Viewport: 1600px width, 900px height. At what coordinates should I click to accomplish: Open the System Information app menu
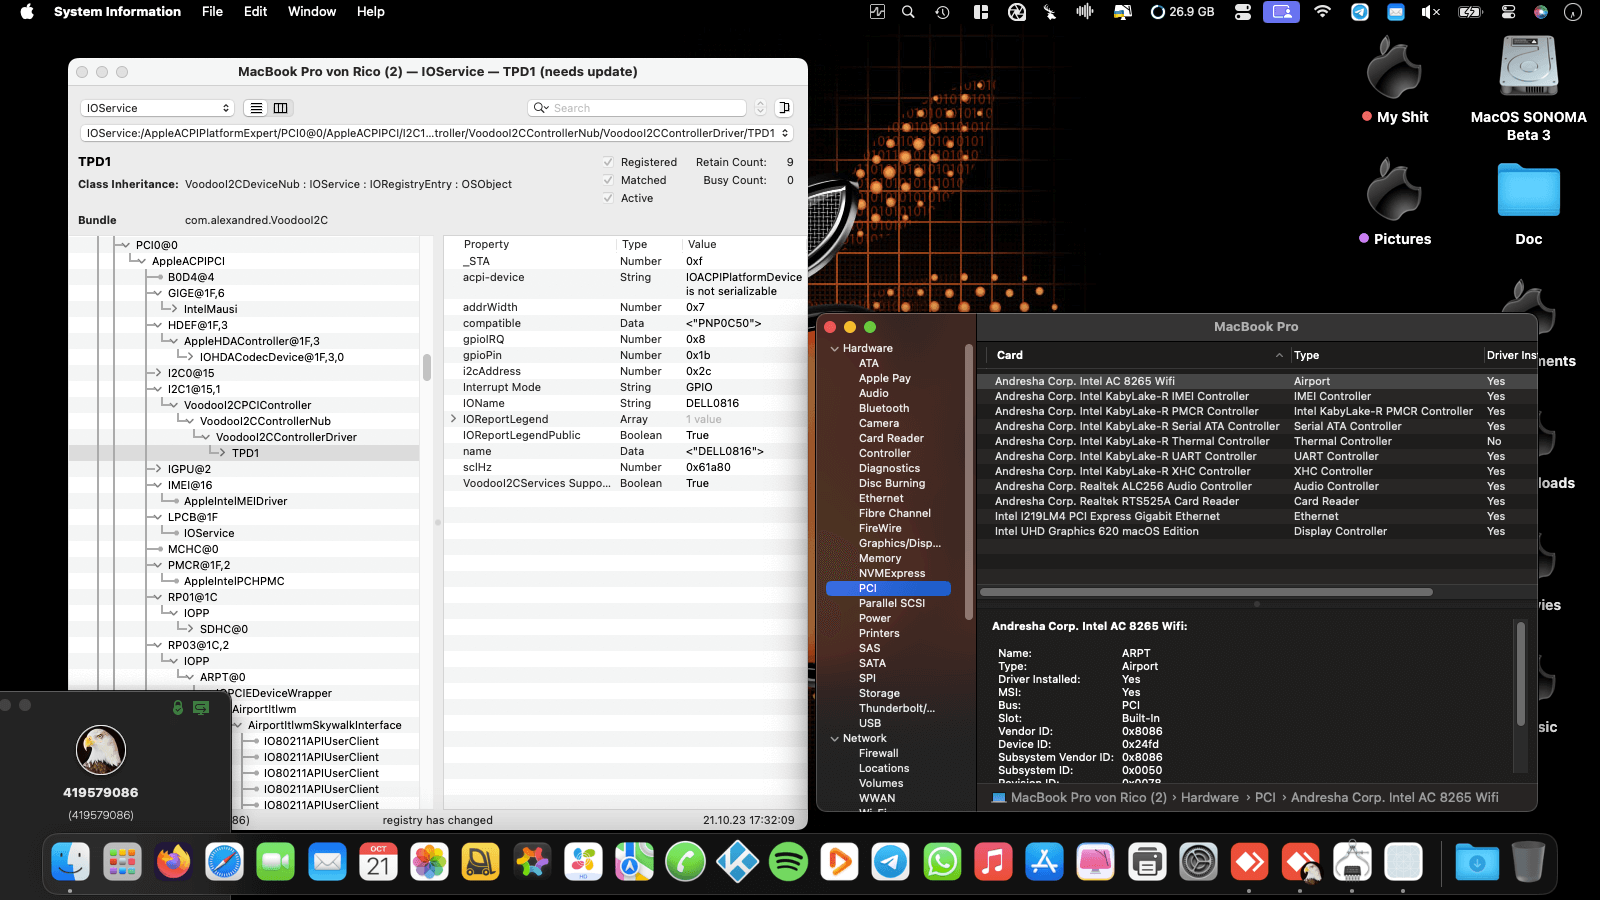[x=117, y=12]
